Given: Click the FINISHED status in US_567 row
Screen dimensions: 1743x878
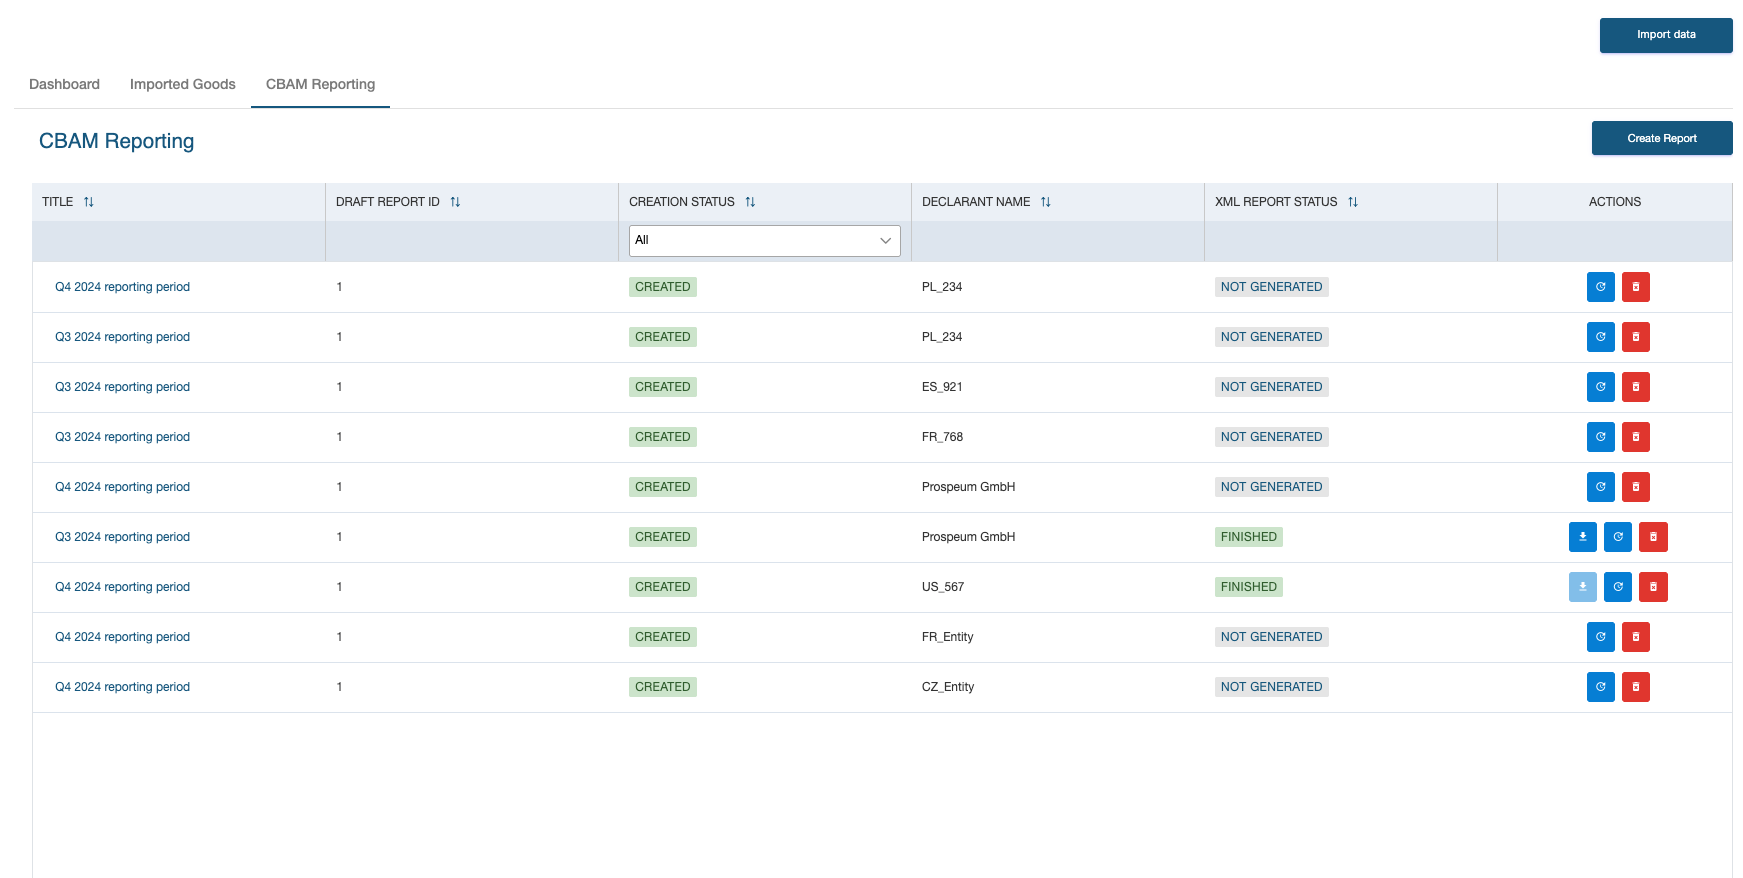Looking at the screenshot, I should point(1248,587).
